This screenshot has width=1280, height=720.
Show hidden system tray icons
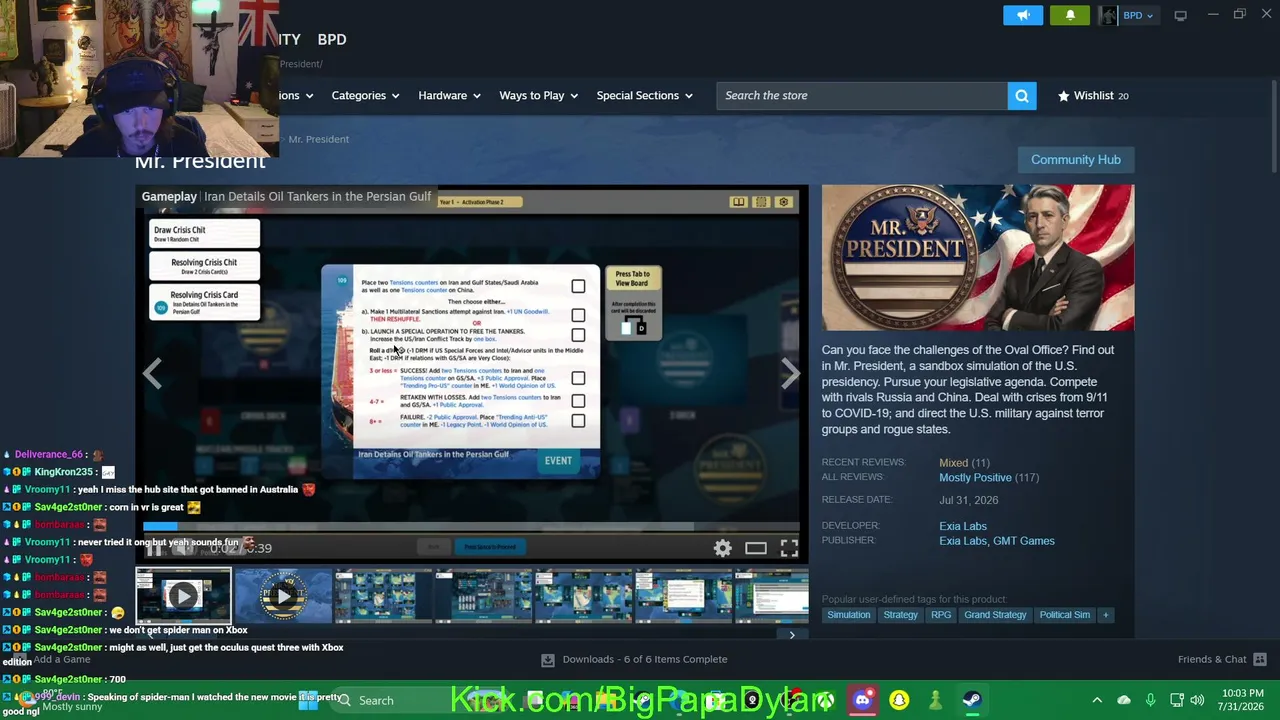point(1097,700)
